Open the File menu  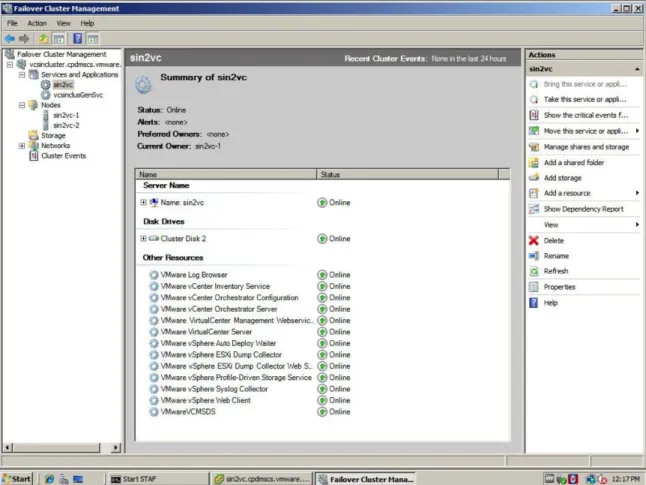click(12, 23)
